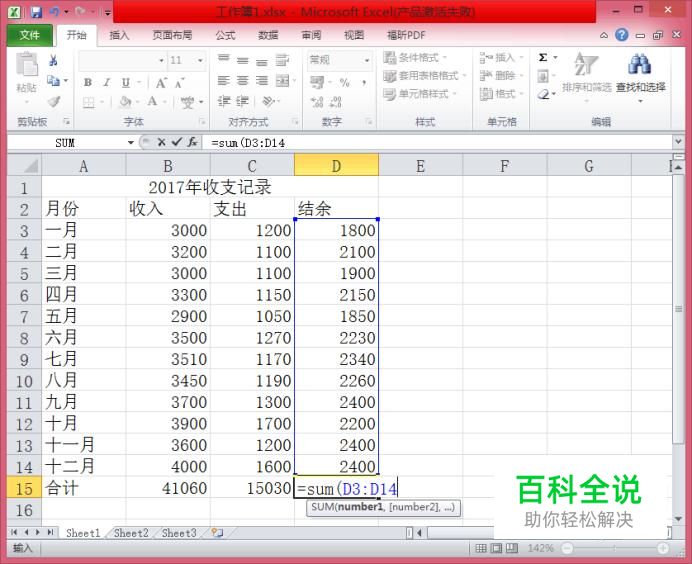Image resolution: width=692 pixels, height=564 pixels.
Task: Click Merge and Center icon
Action: 282,80
